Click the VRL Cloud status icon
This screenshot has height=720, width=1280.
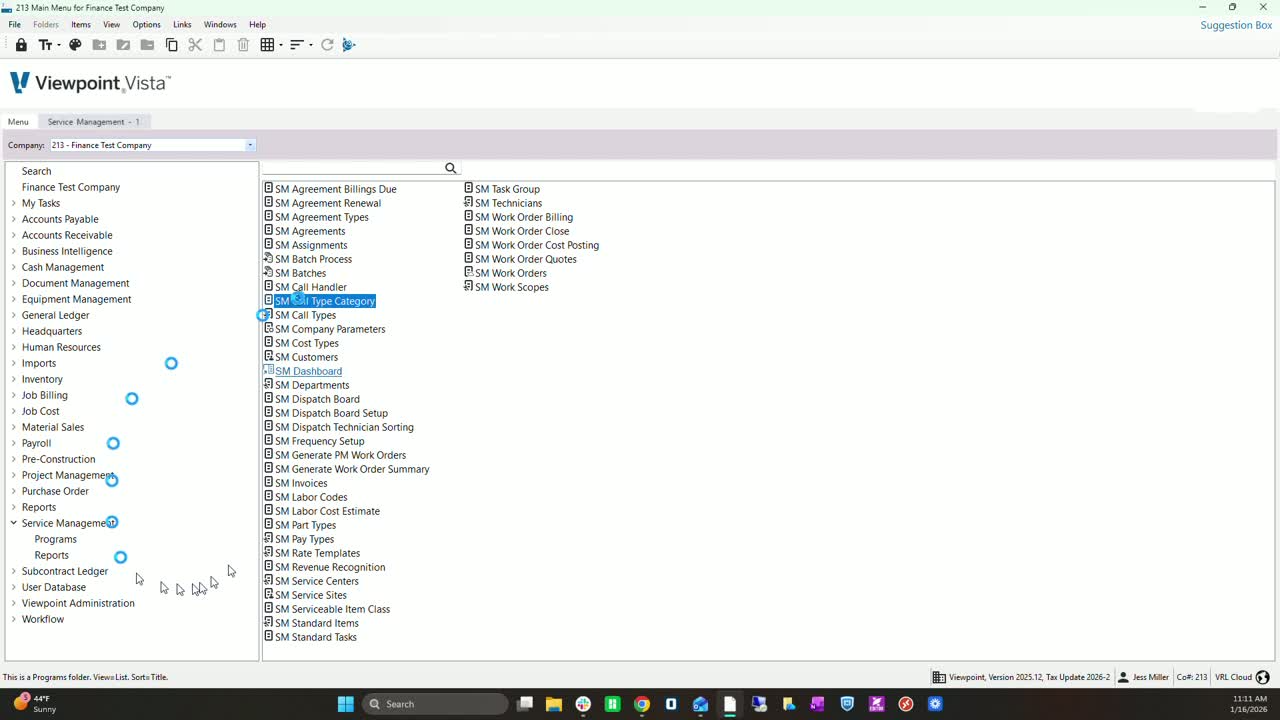click(x=1262, y=677)
